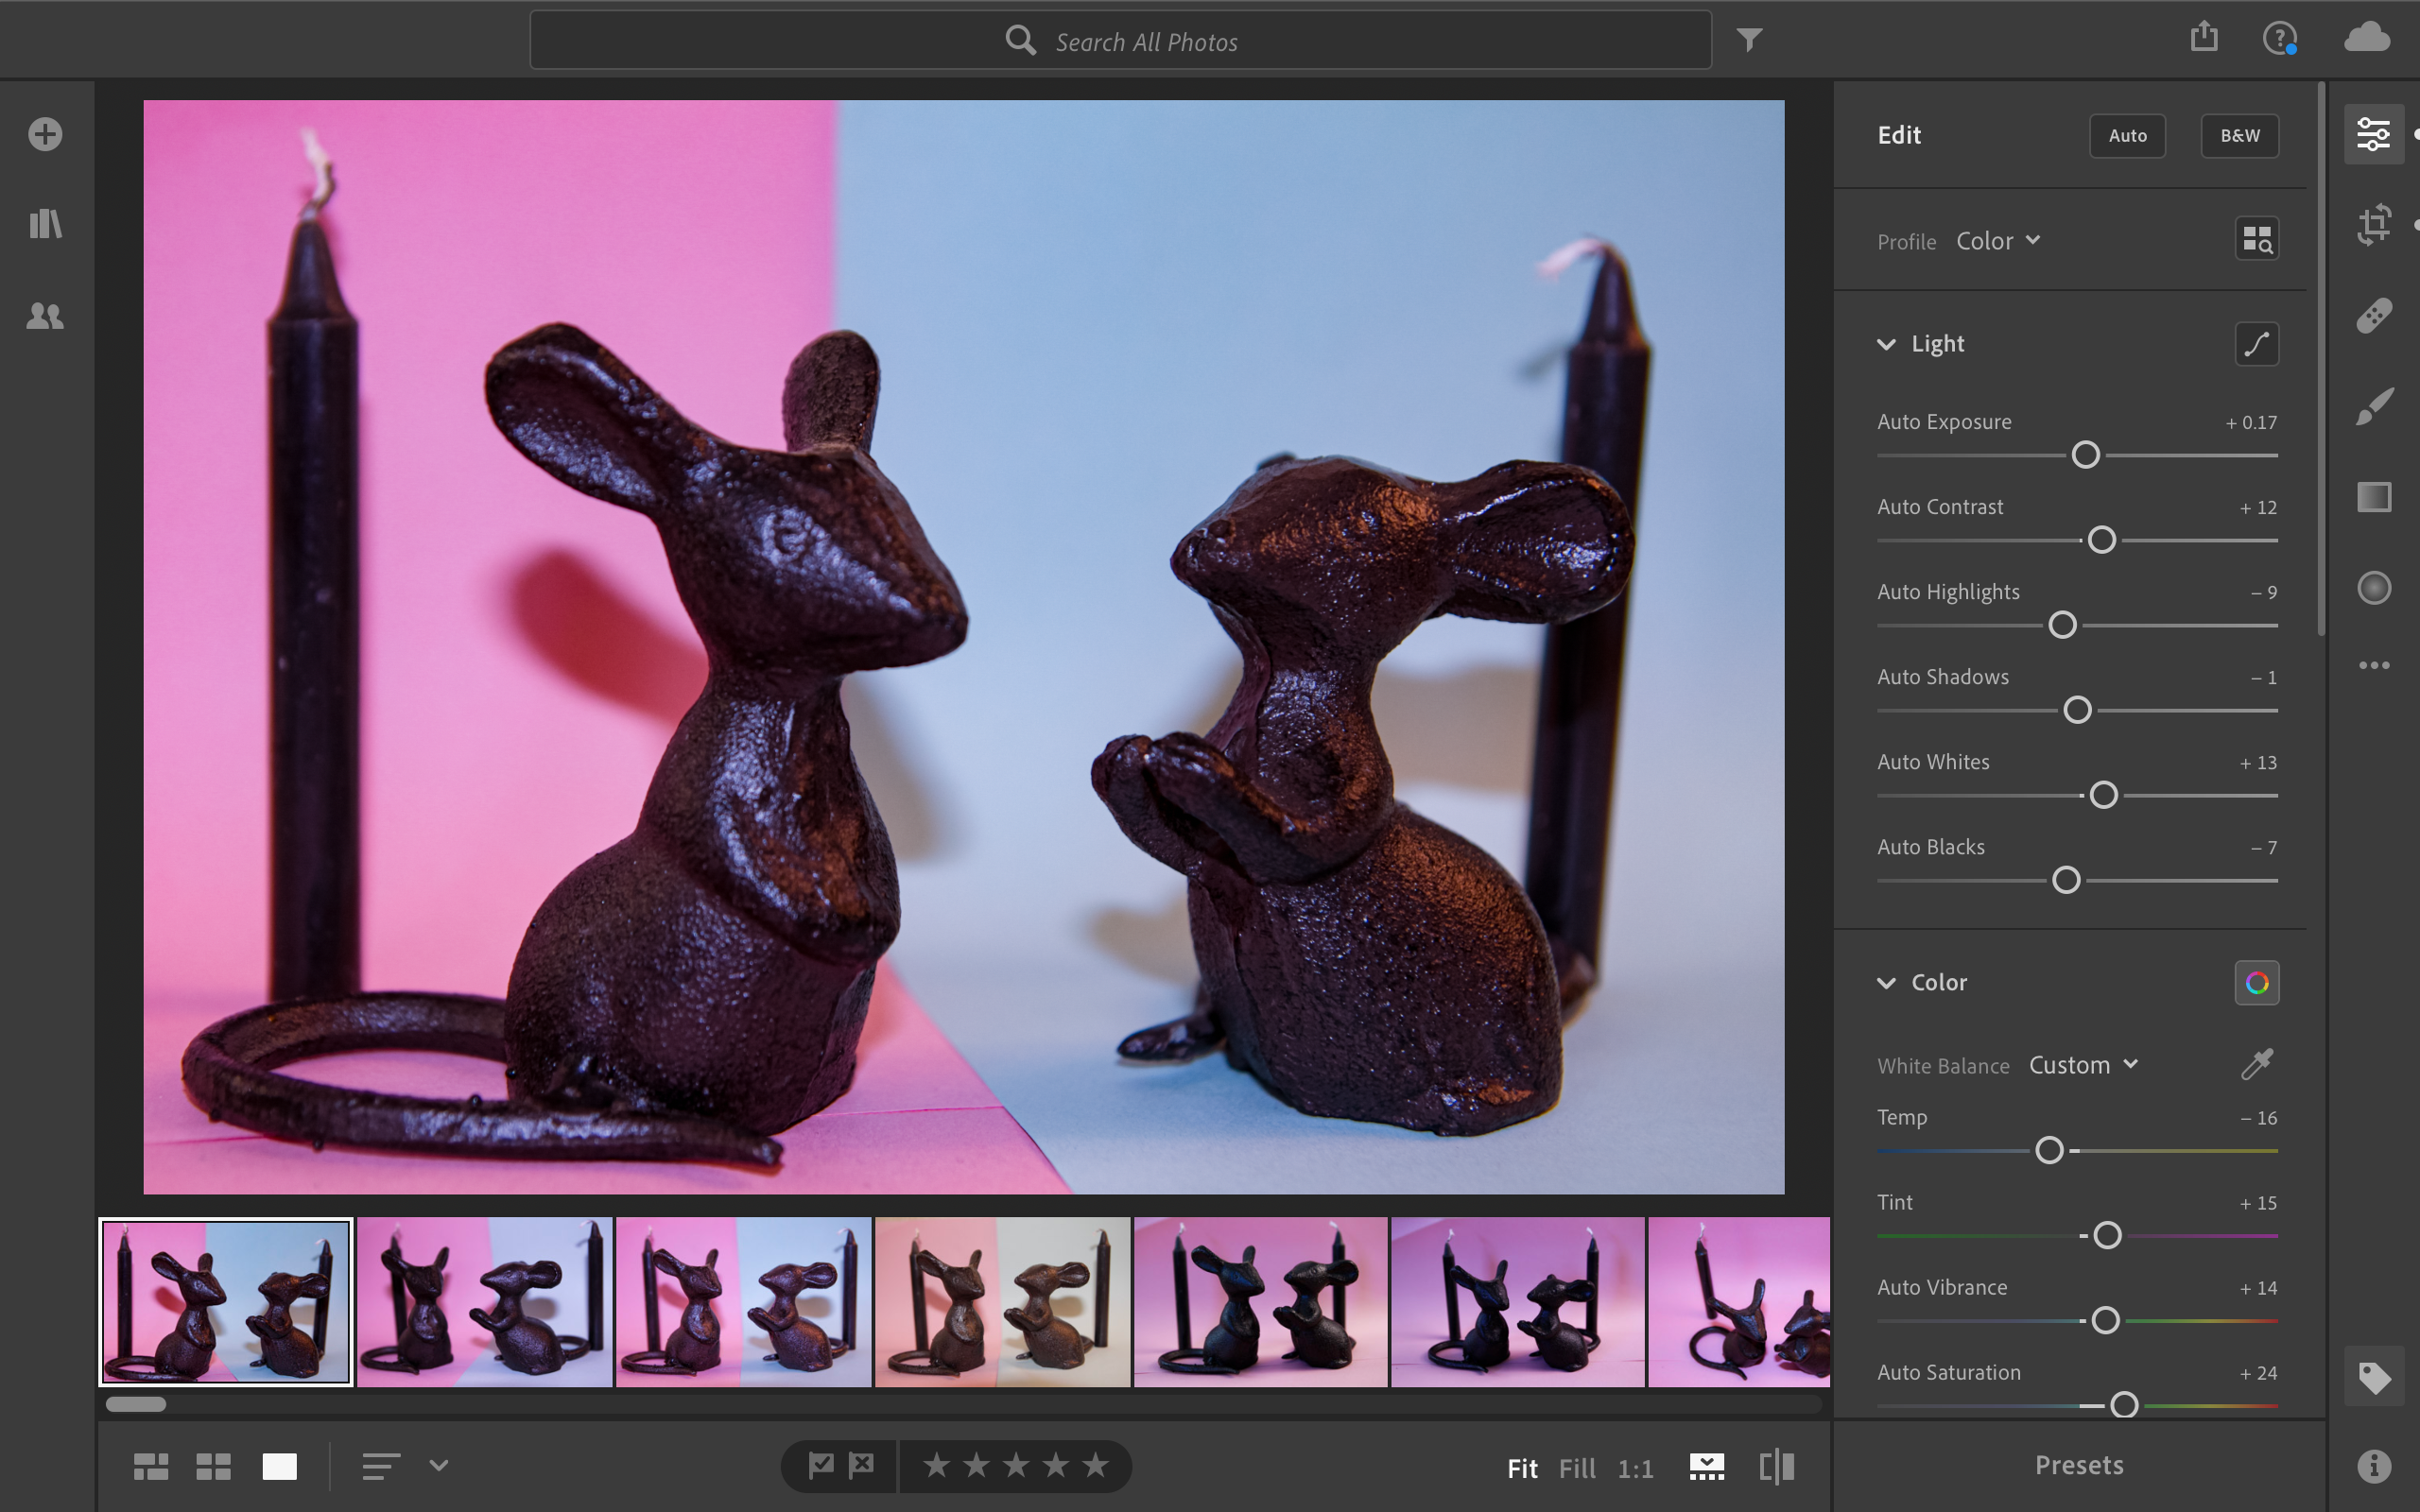Click the Auto Shadows value – 1

point(2263,678)
